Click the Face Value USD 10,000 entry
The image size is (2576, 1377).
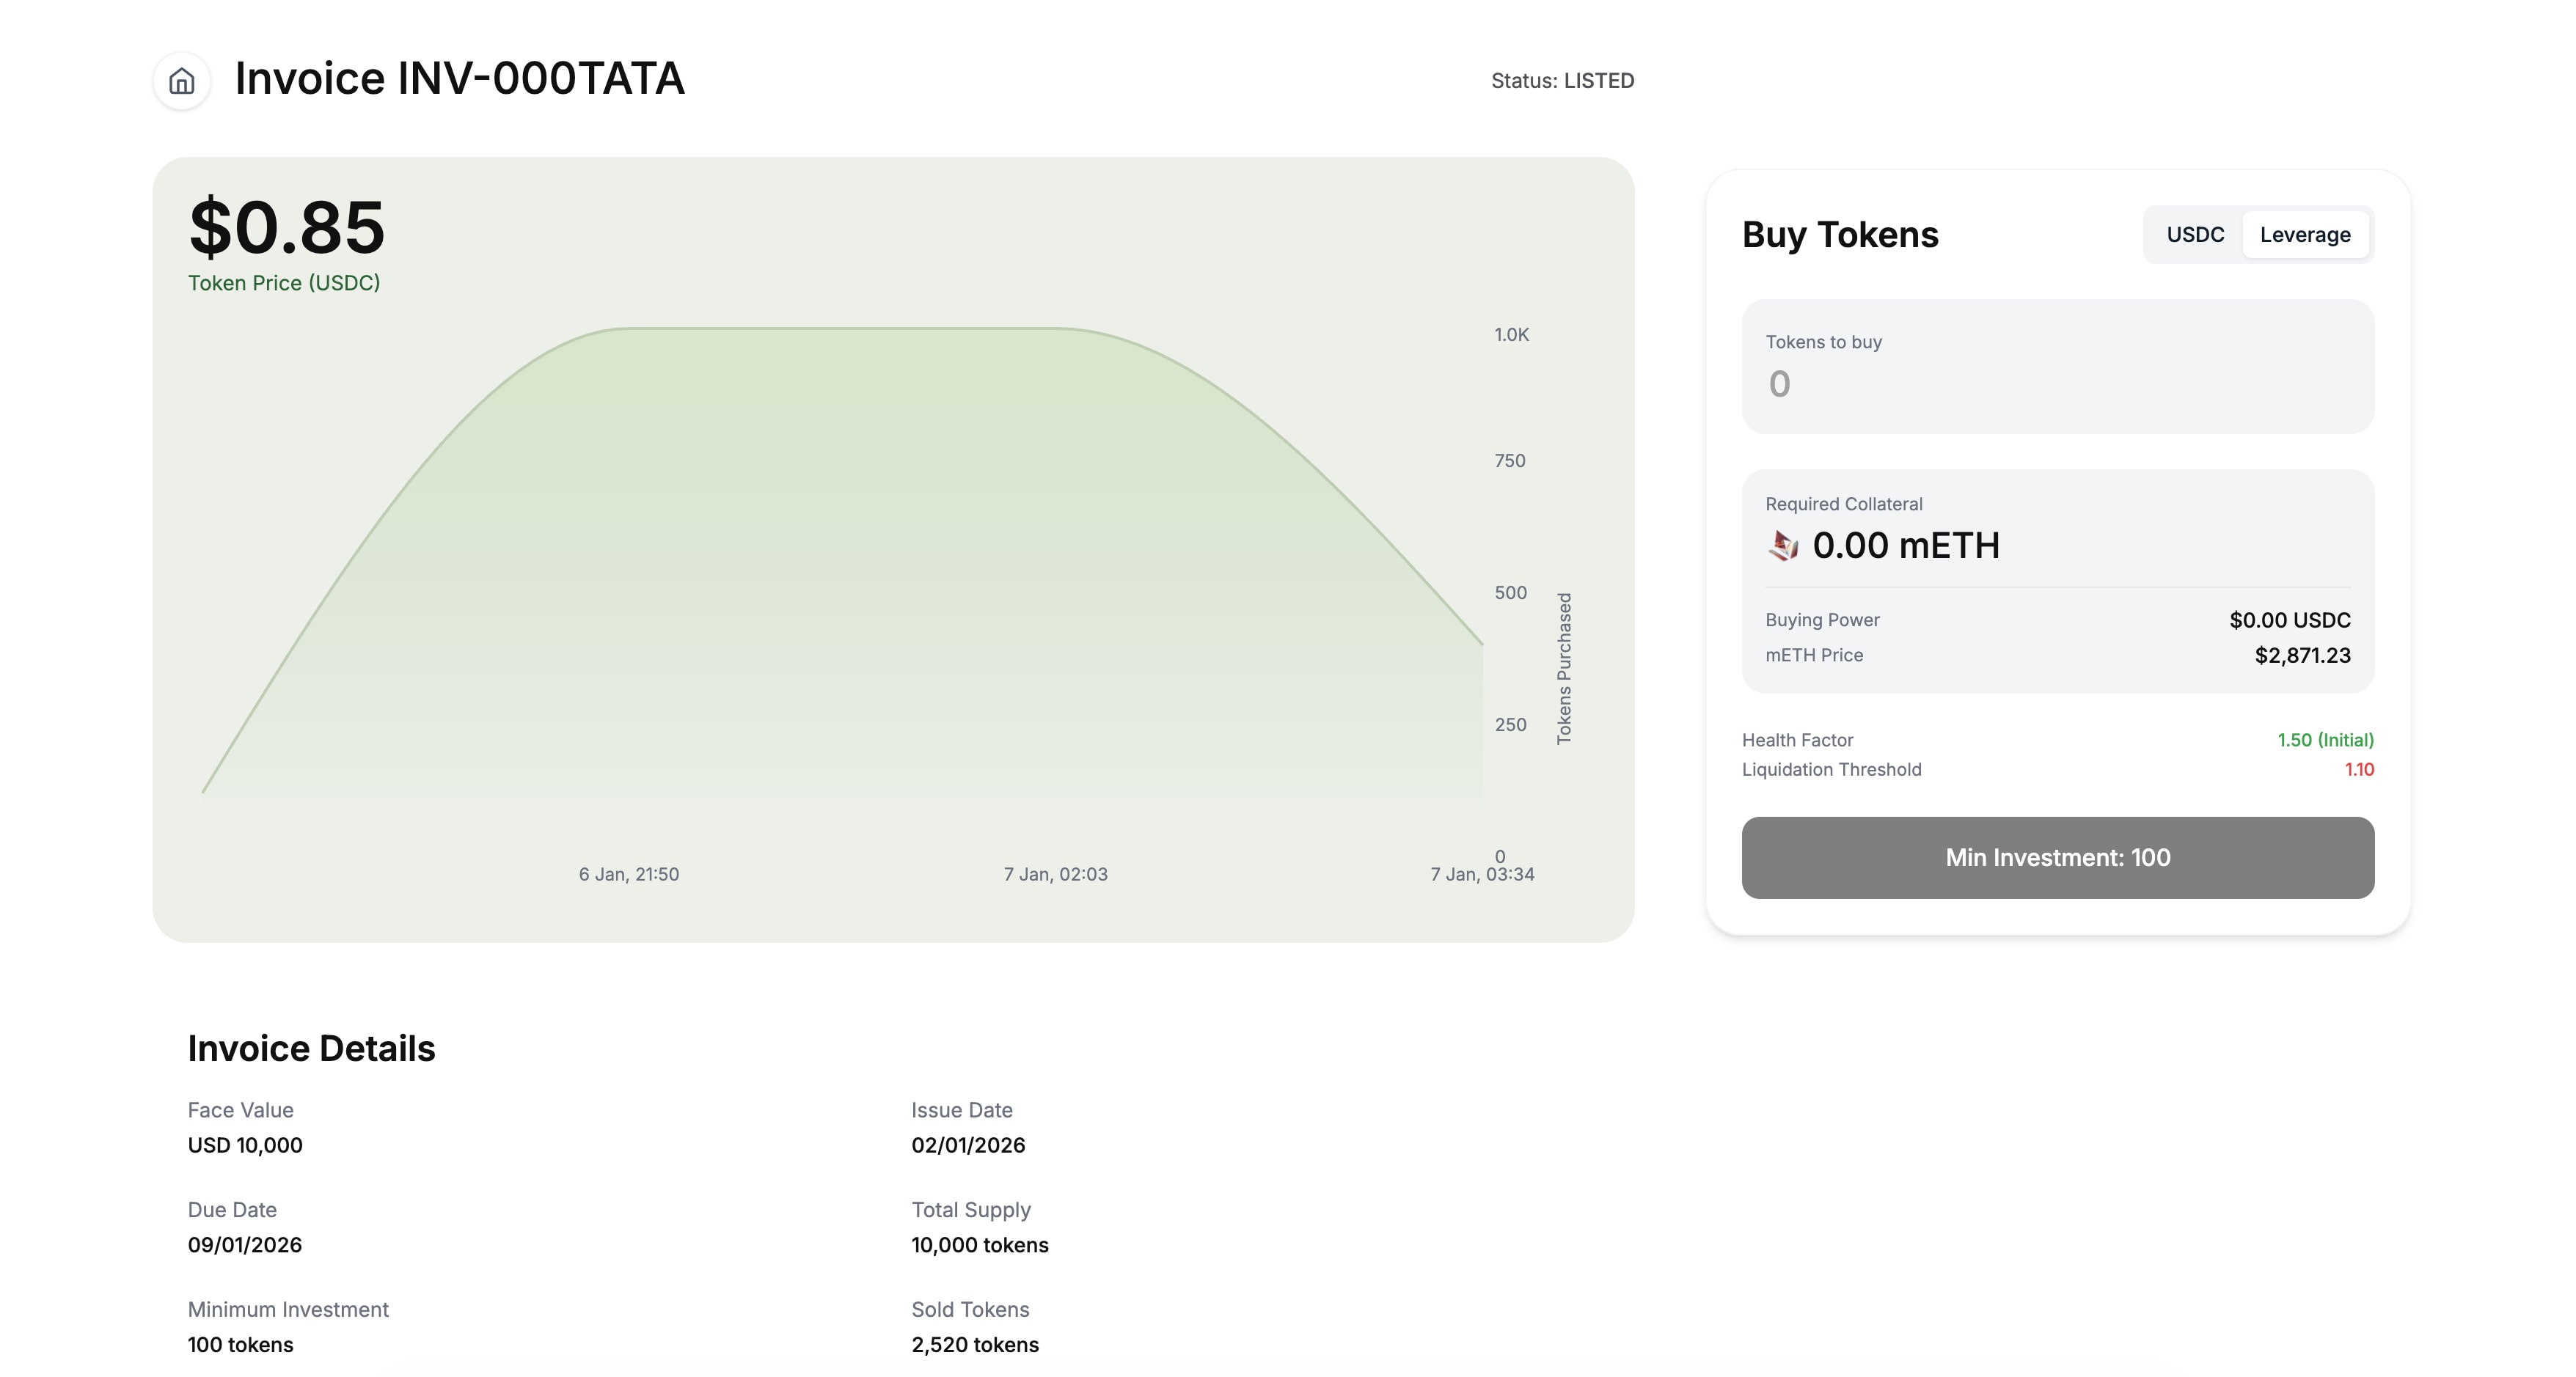(245, 1128)
